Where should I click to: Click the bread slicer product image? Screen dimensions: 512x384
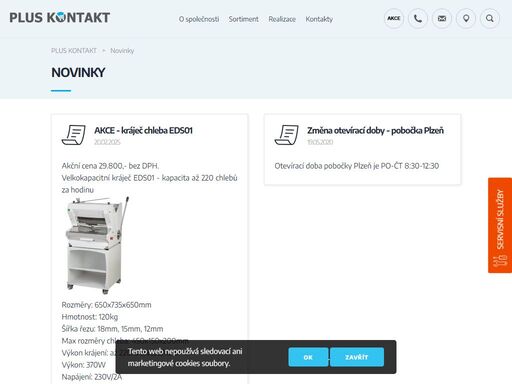click(x=97, y=245)
